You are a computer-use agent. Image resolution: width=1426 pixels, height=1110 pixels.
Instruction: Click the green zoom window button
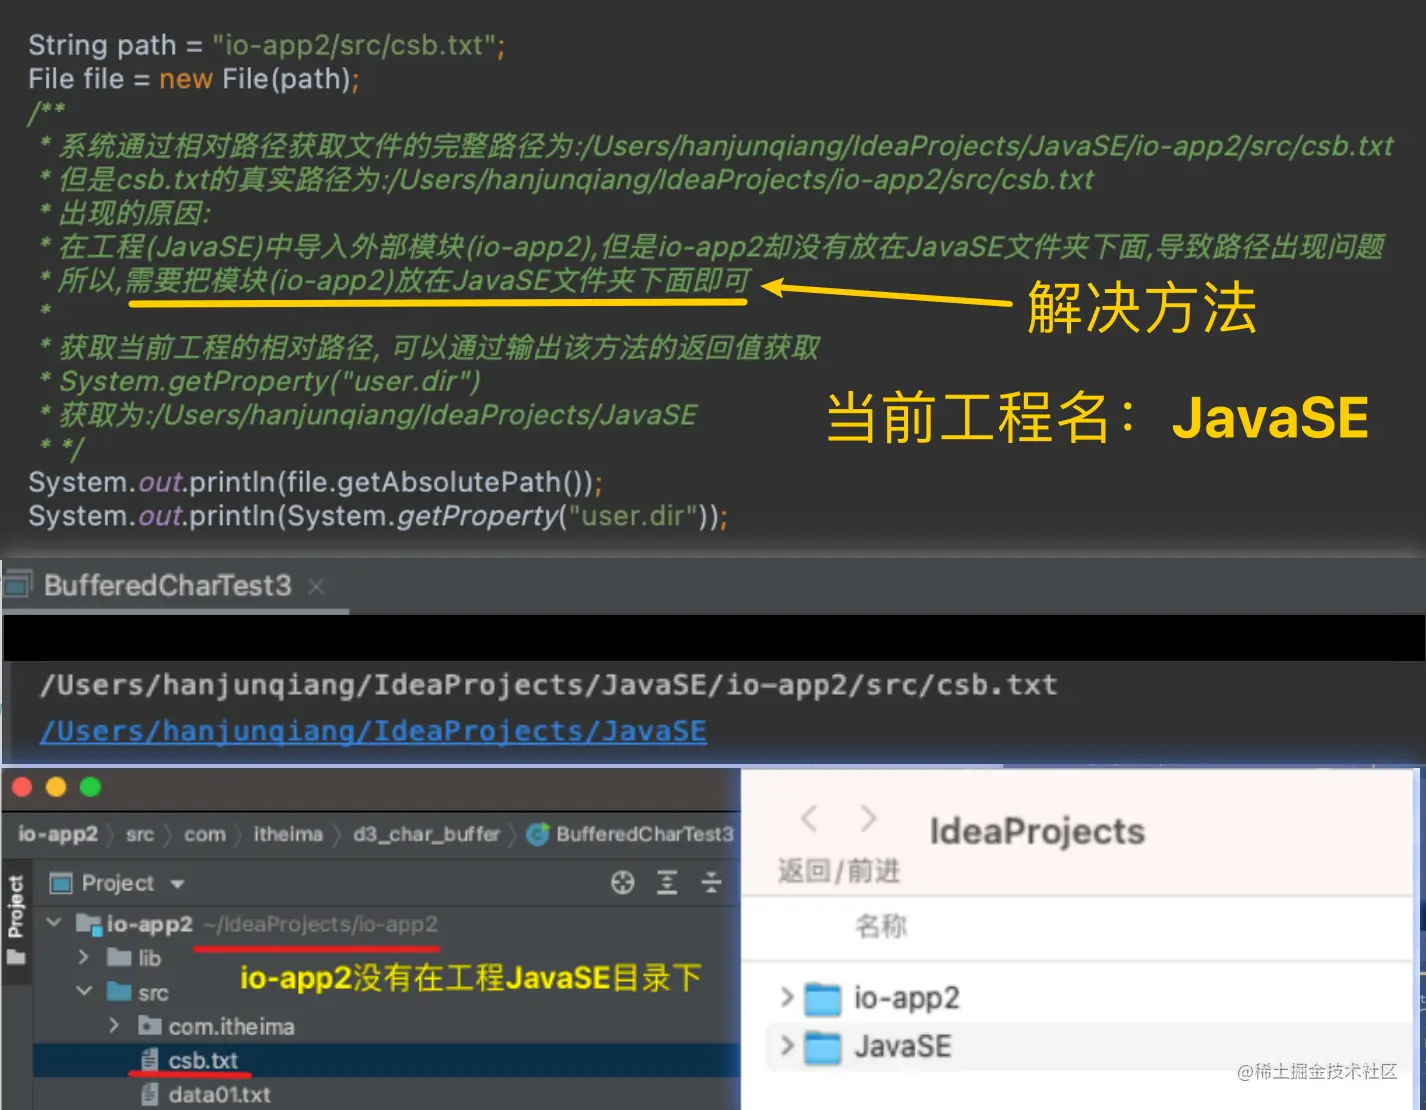(90, 787)
